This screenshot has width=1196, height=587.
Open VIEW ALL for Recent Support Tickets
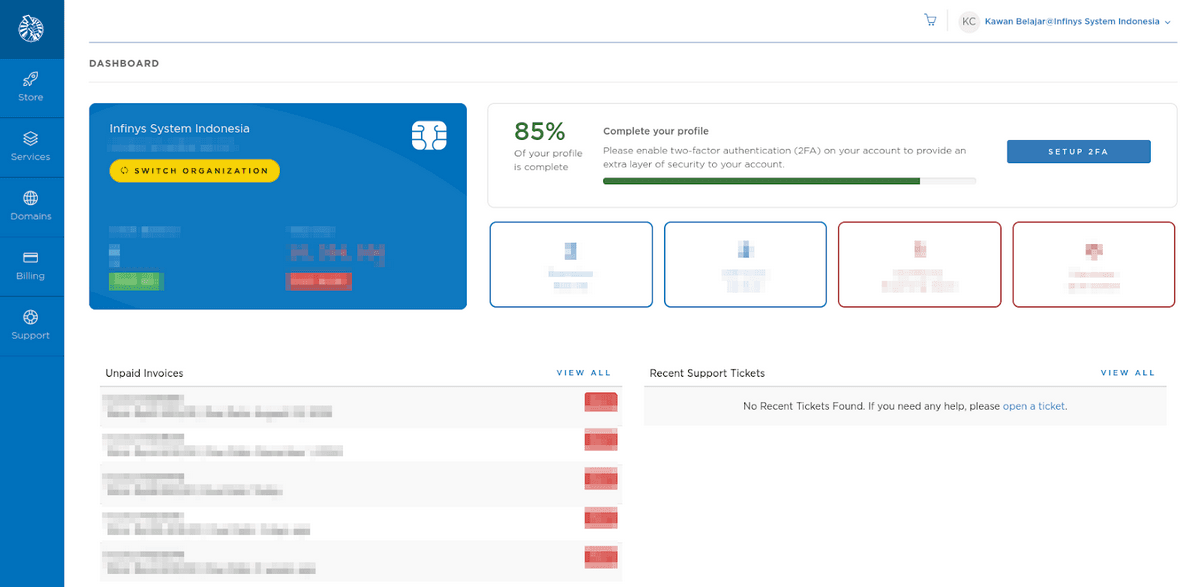[x=1127, y=372]
